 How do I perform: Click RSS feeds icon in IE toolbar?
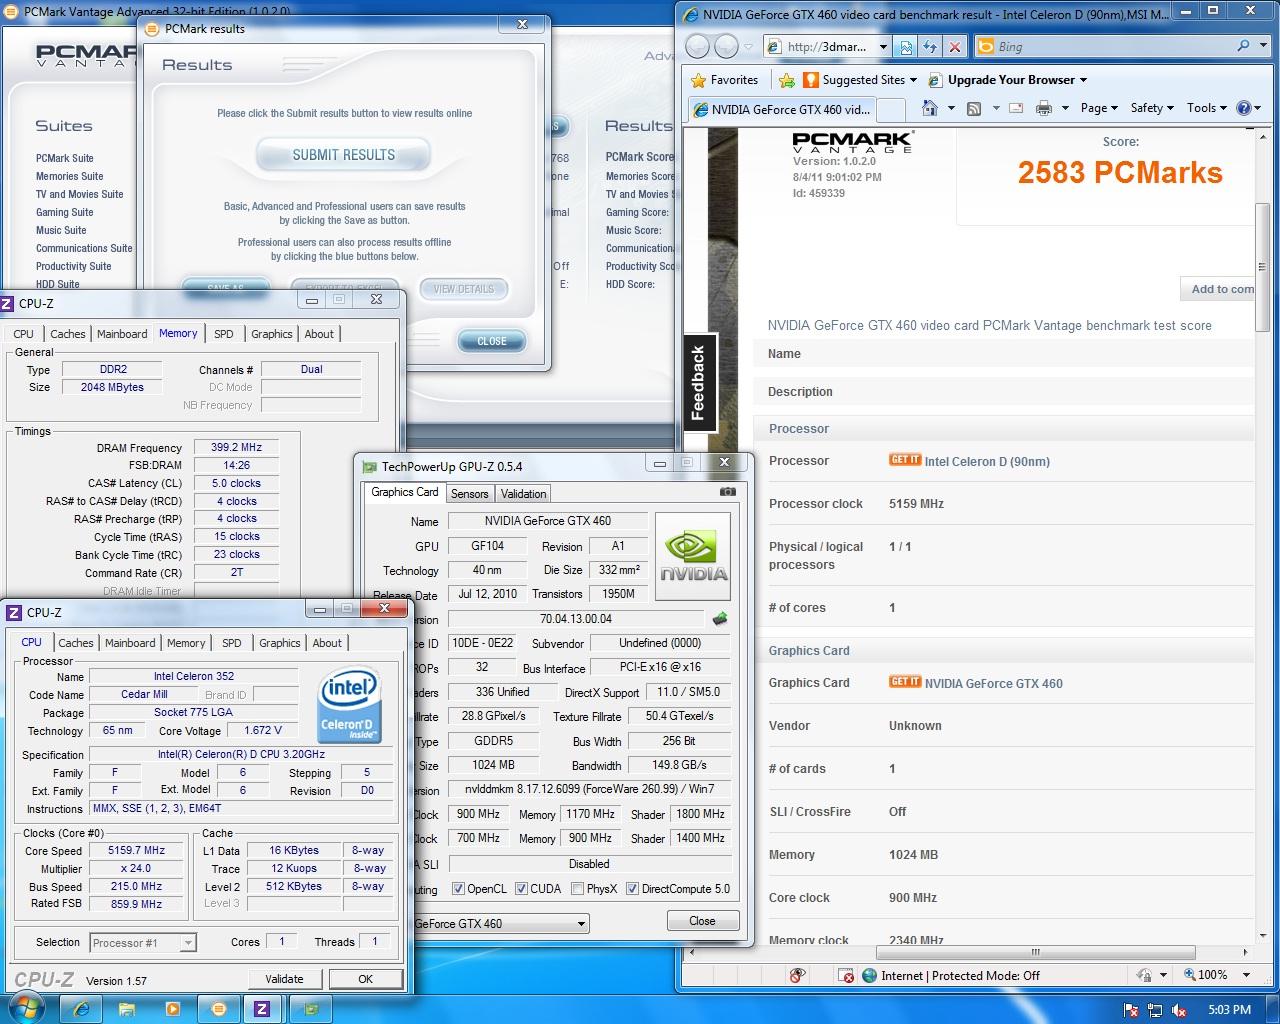pos(973,108)
